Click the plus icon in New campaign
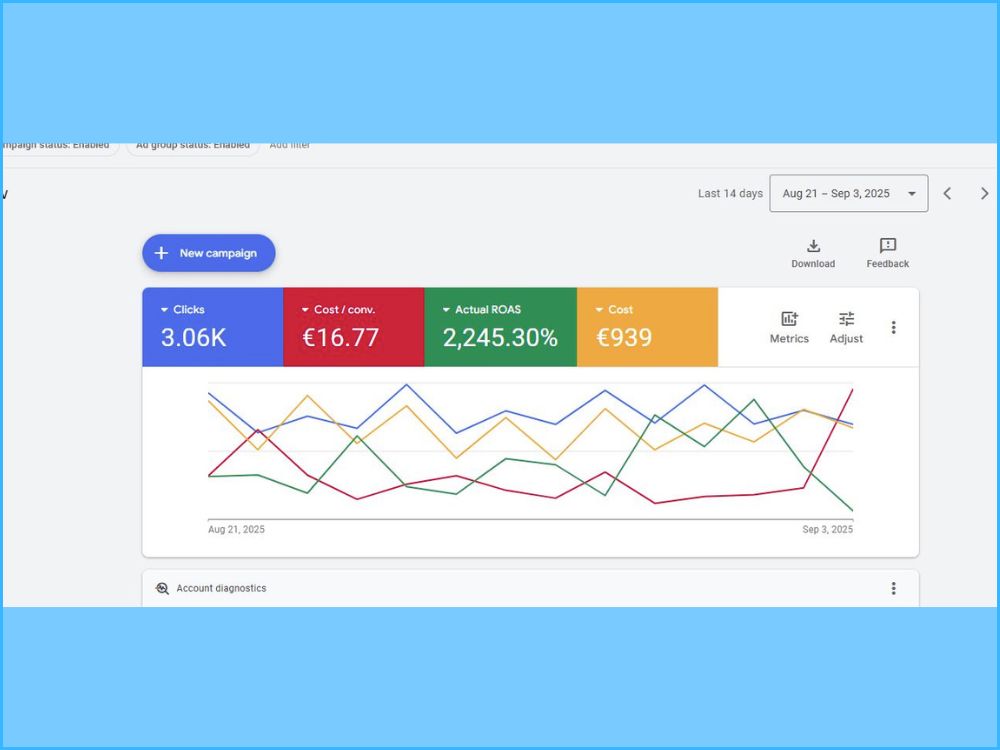Screen dimensions: 1000x750 pyautogui.click(x=161, y=253)
